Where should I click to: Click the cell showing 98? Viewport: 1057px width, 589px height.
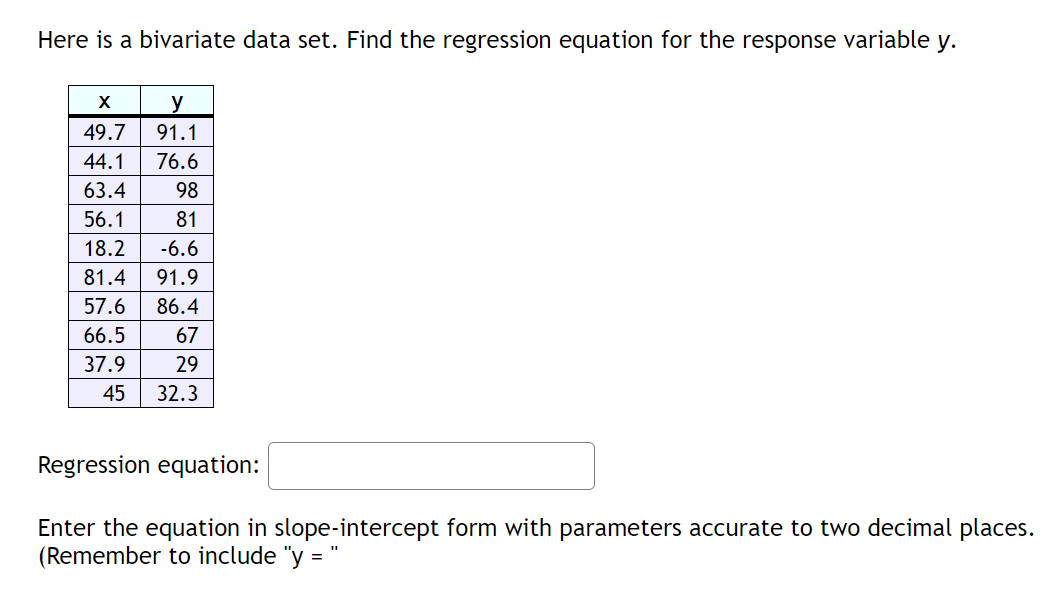pos(185,189)
